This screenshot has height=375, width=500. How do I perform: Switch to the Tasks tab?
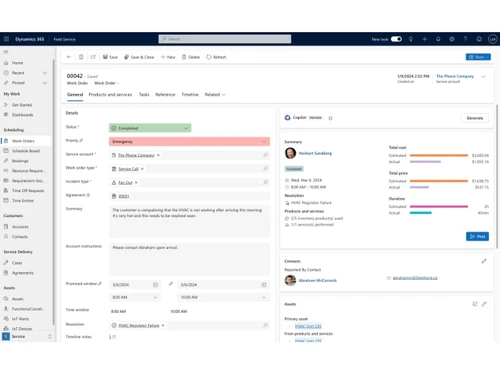click(x=144, y=95)
